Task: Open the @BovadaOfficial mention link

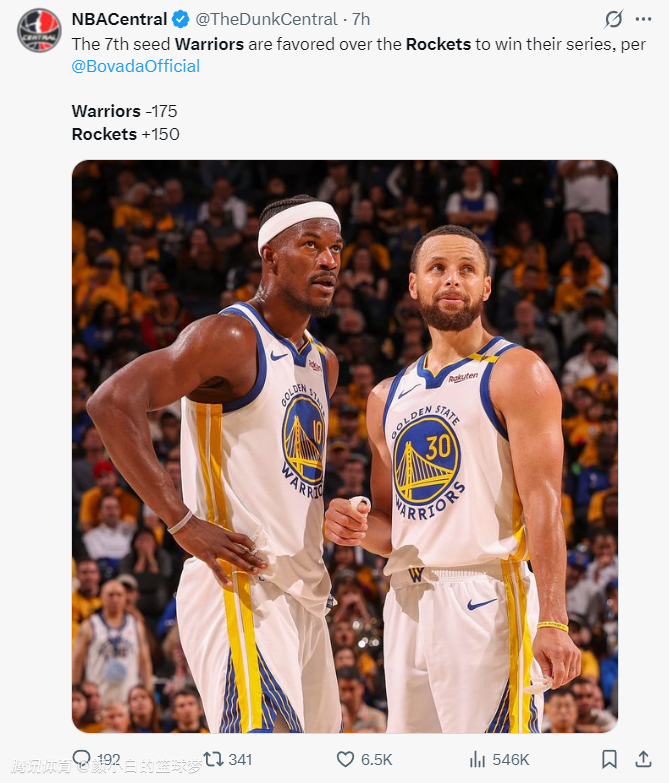Action: [136, 66]
